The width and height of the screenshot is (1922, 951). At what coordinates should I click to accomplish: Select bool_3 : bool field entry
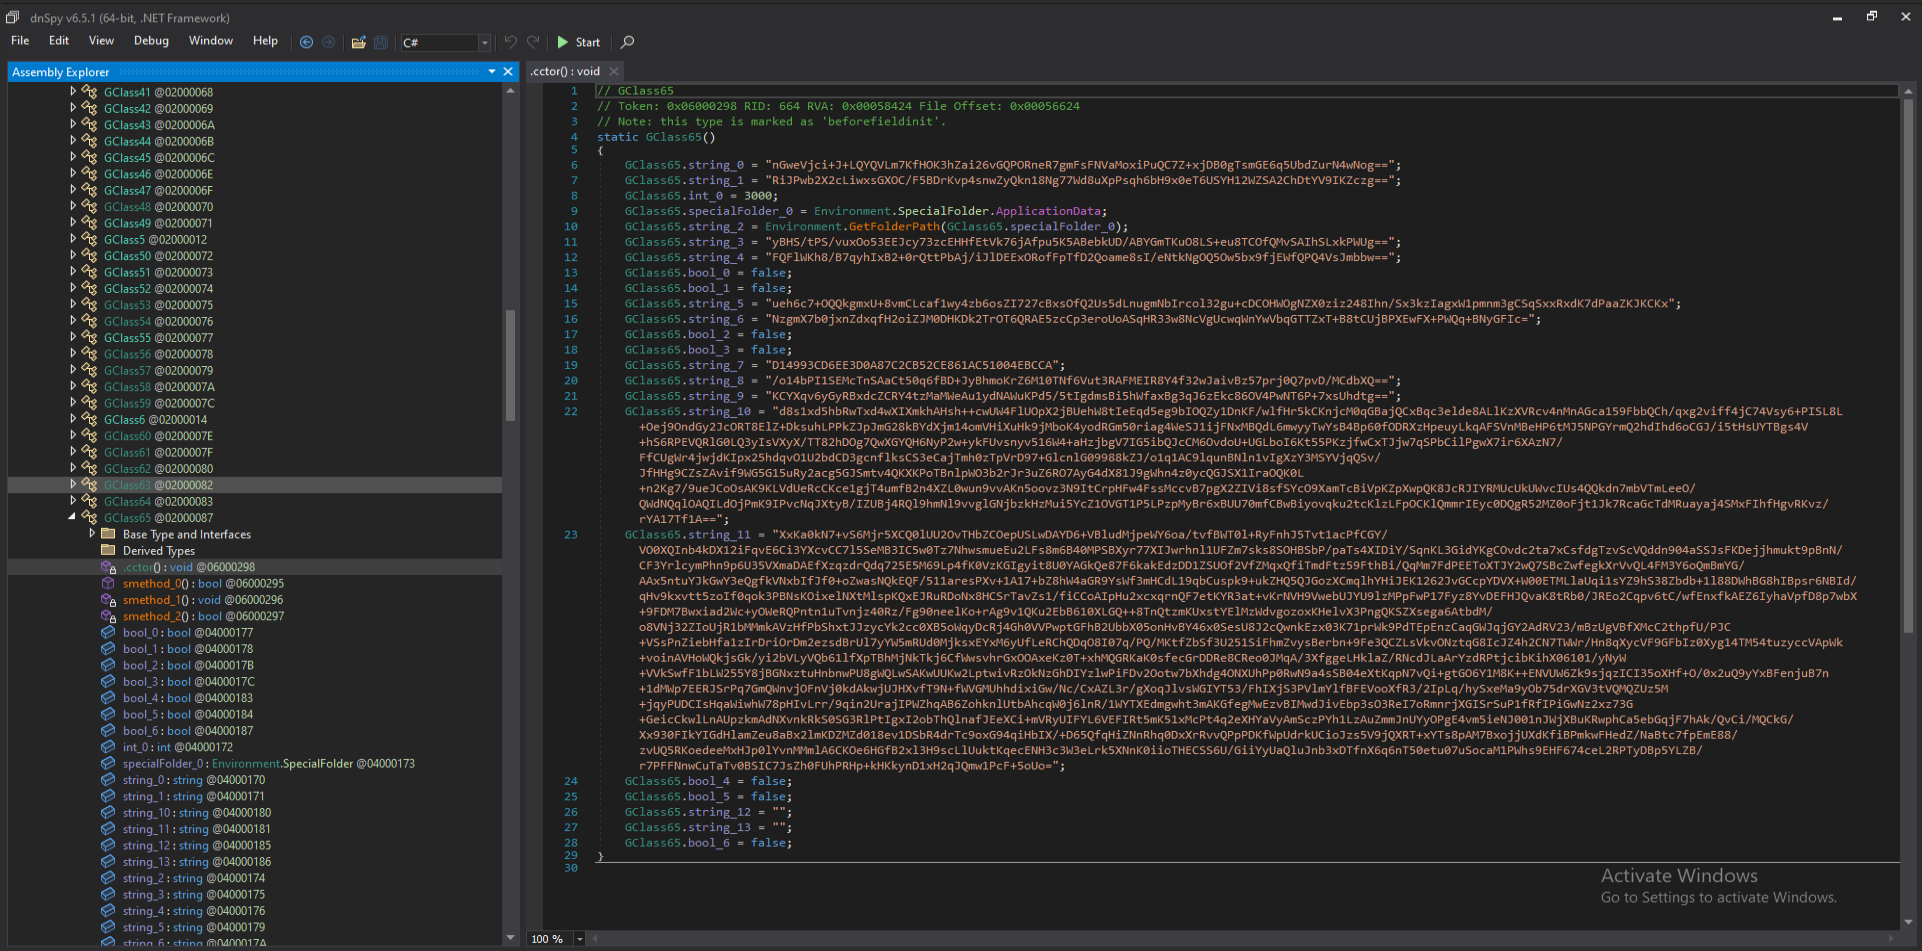click(x=188, y=682)
